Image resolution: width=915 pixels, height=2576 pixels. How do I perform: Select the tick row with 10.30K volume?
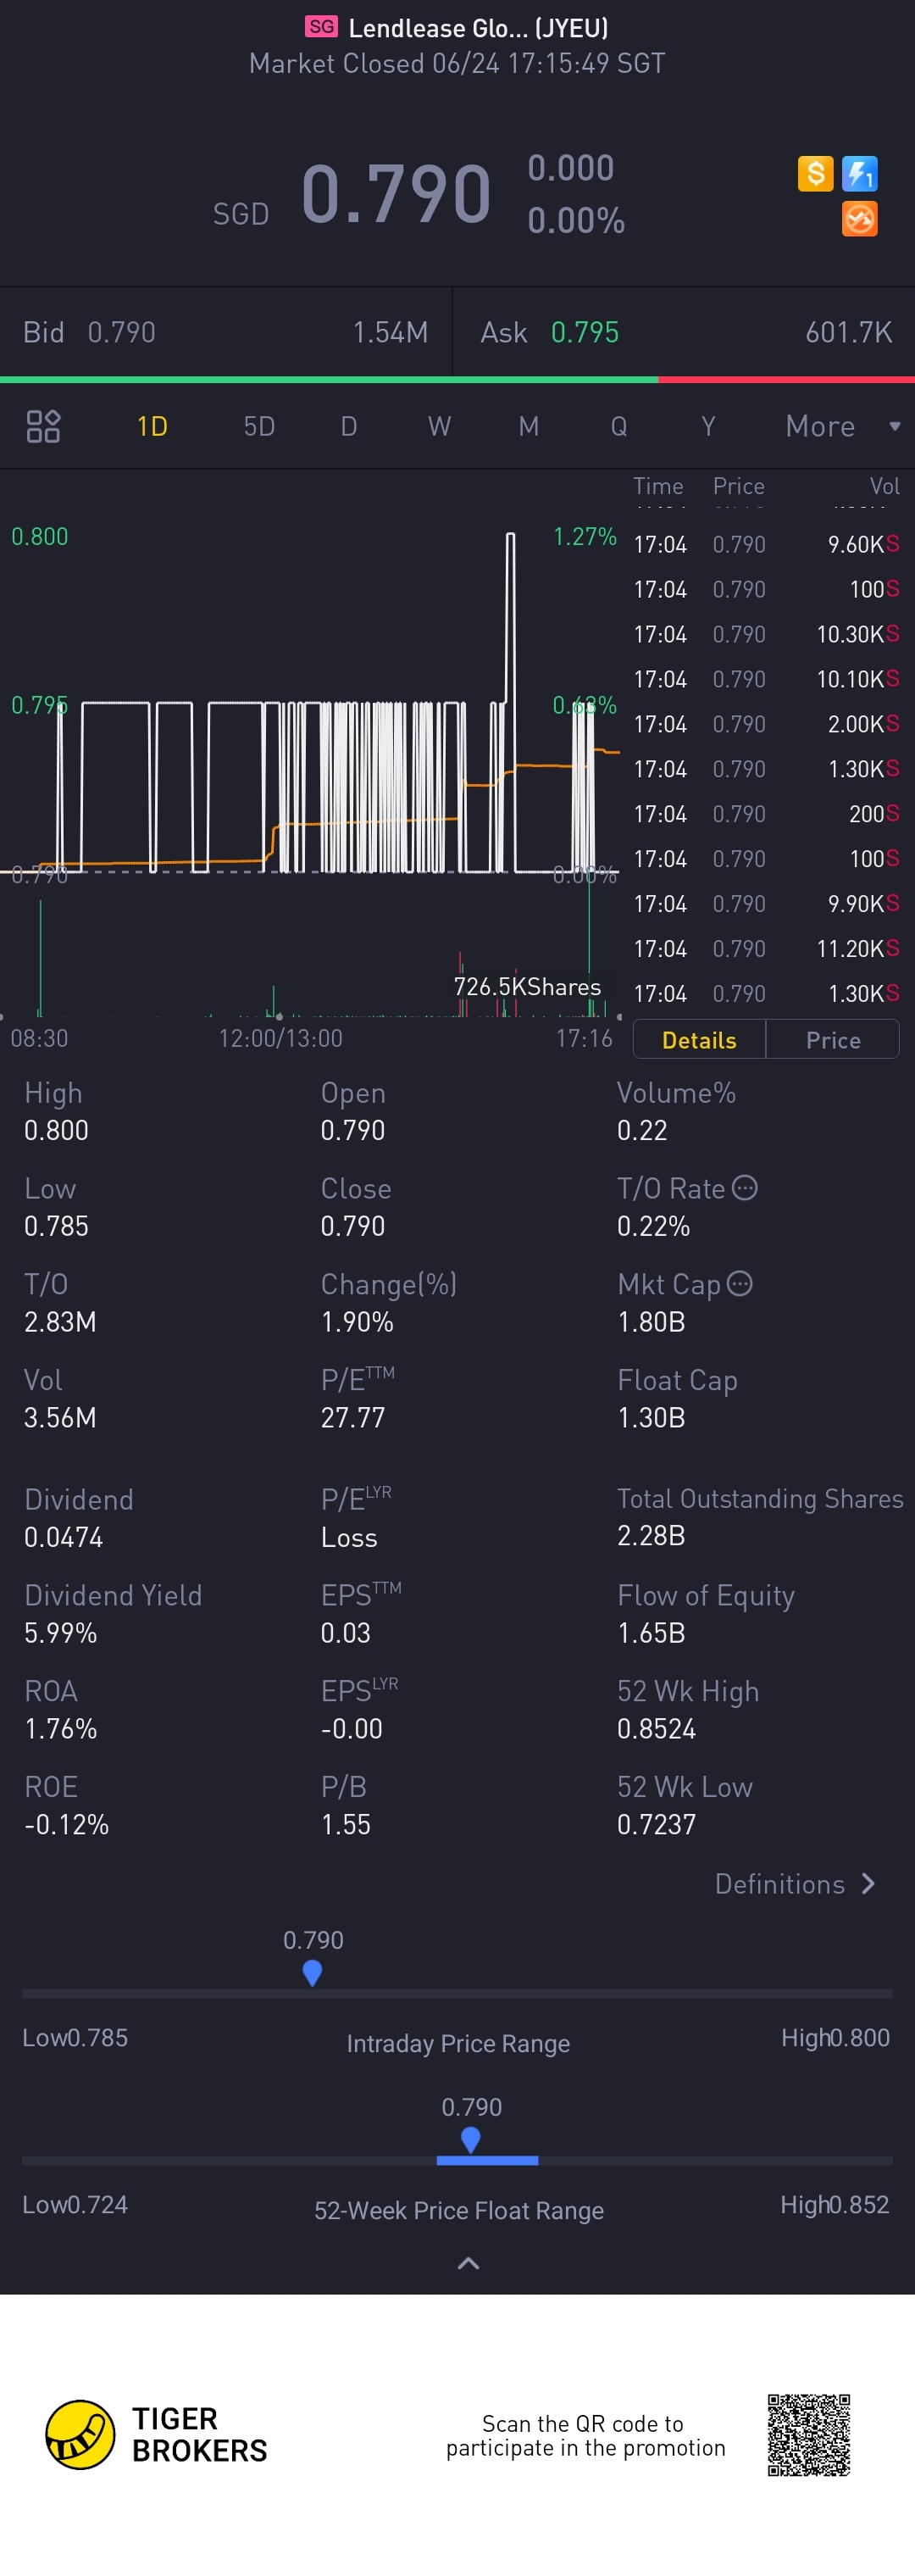(766, 635)
